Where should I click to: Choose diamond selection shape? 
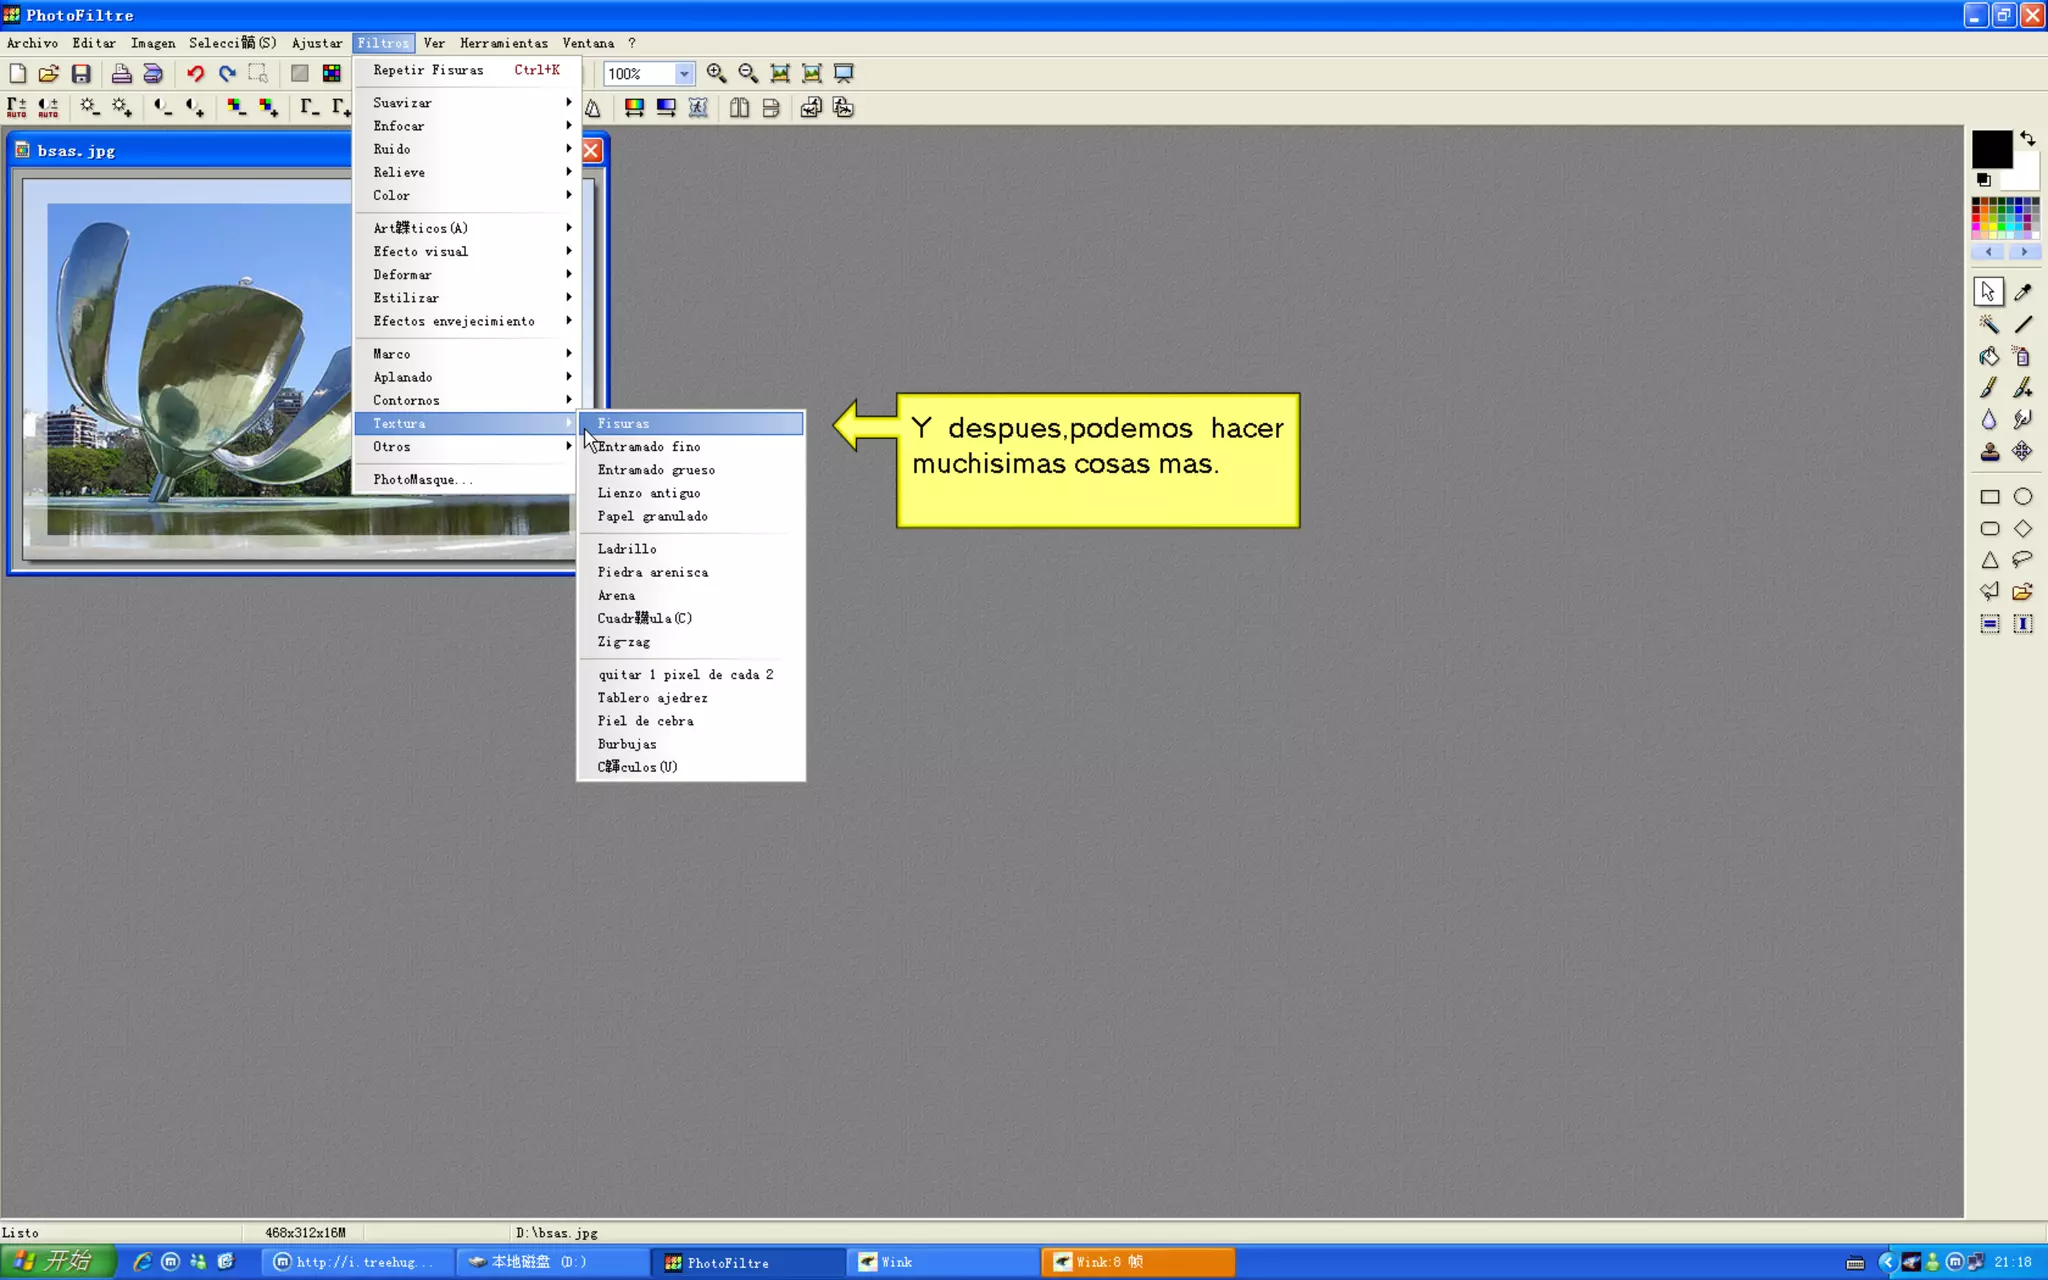tap(2023, 529)
